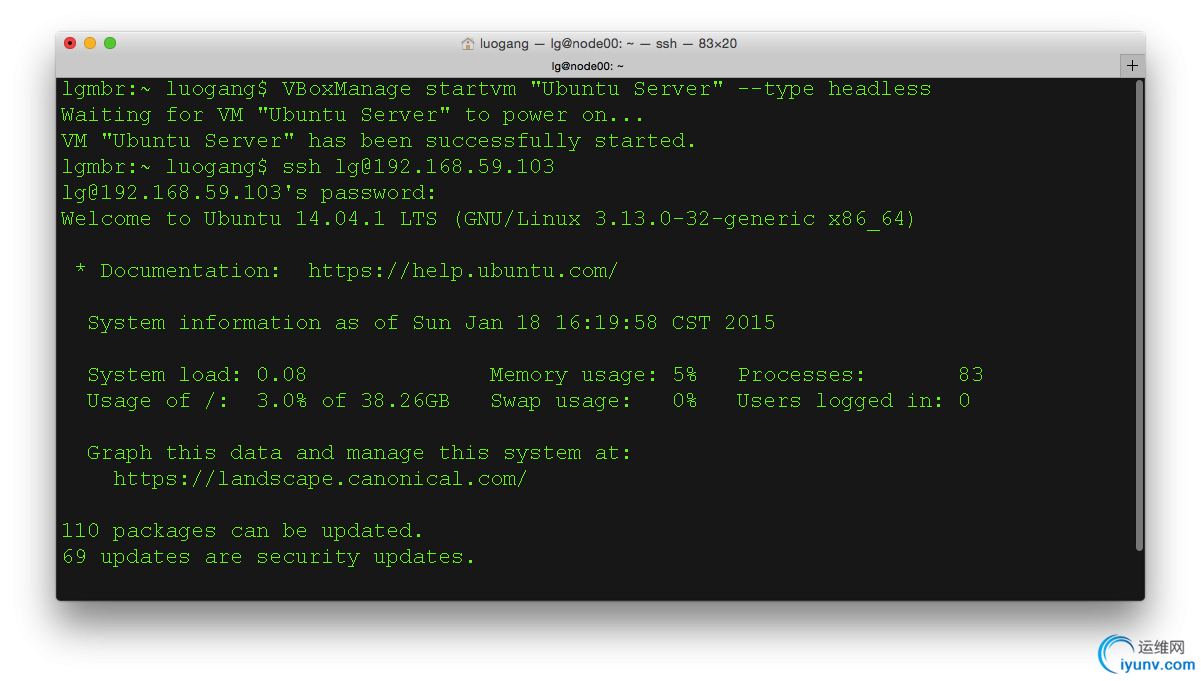Viewport: 1201px width, 681px height.
Task: Open the https://help.ubuntu.com/ link
Action: coord(463,271)
